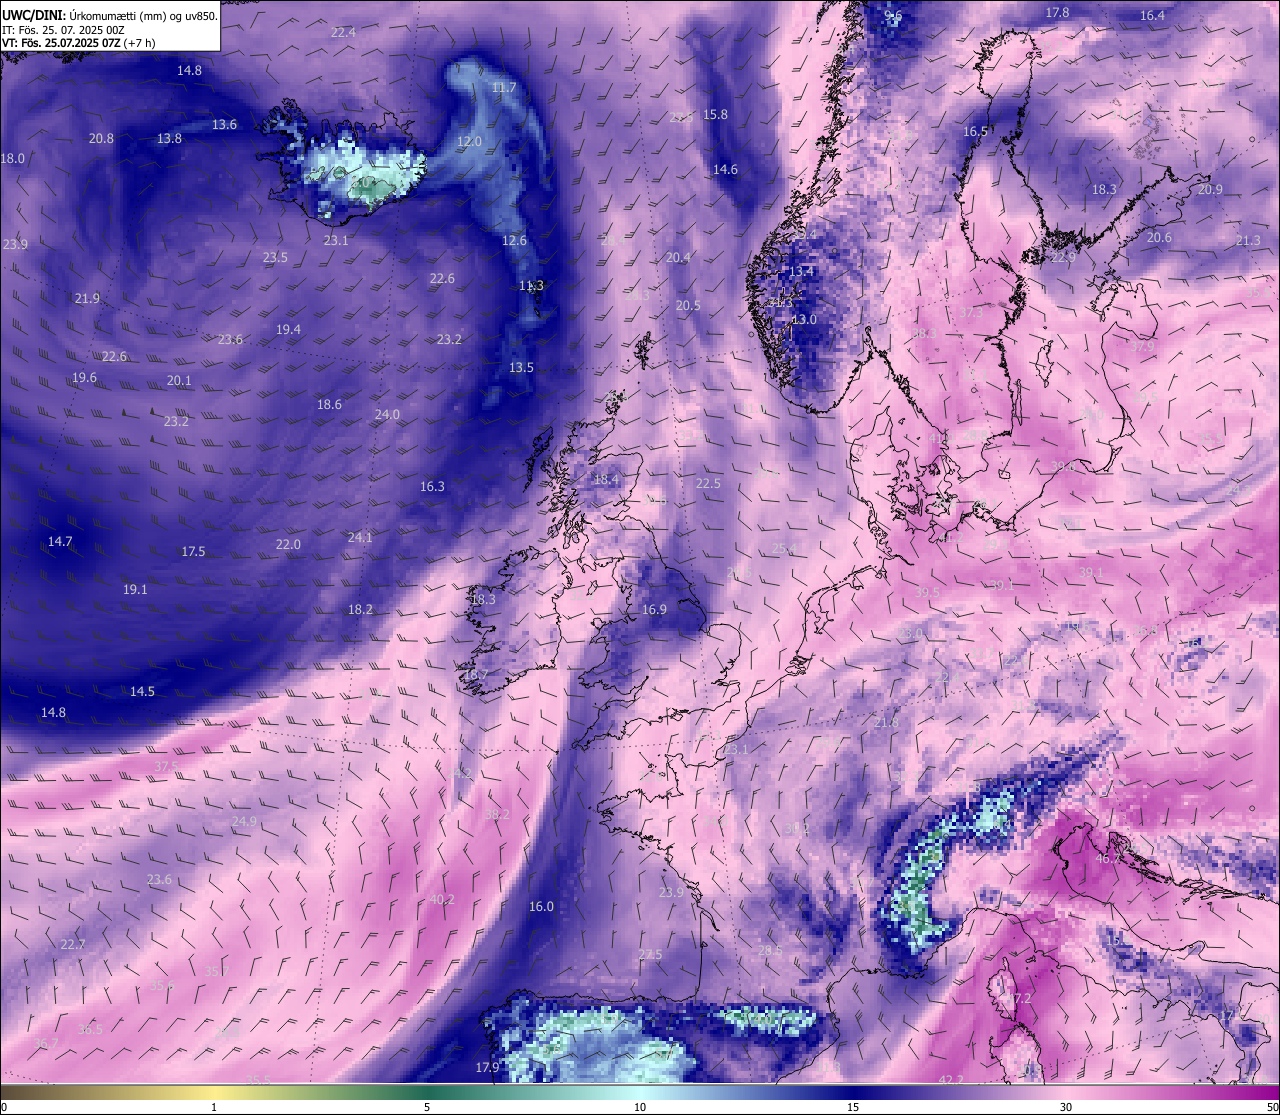Select the 17.9 value near Spain
This screenshot has width=1280, height=1115.
click(487, 1068)
